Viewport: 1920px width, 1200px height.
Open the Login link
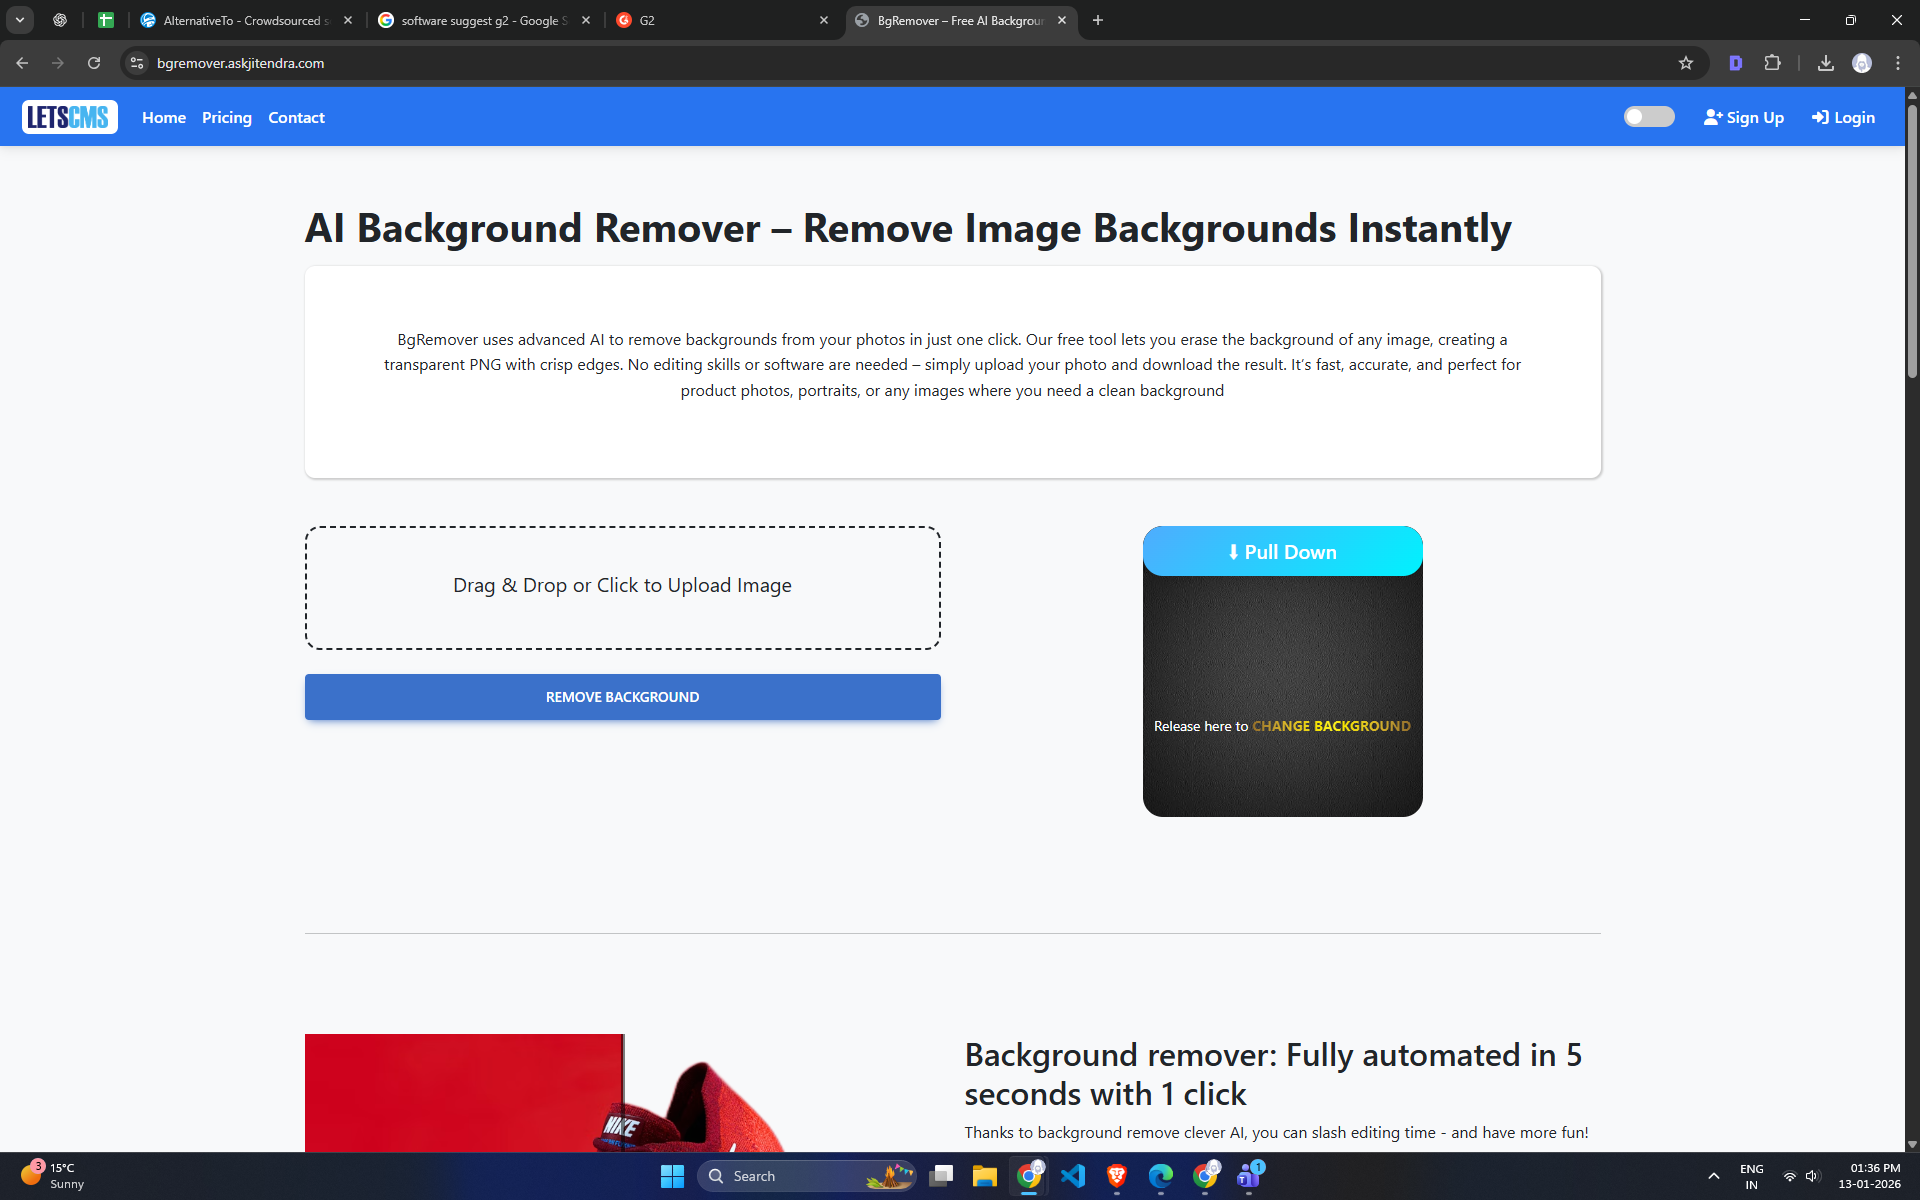[1843, 118]
